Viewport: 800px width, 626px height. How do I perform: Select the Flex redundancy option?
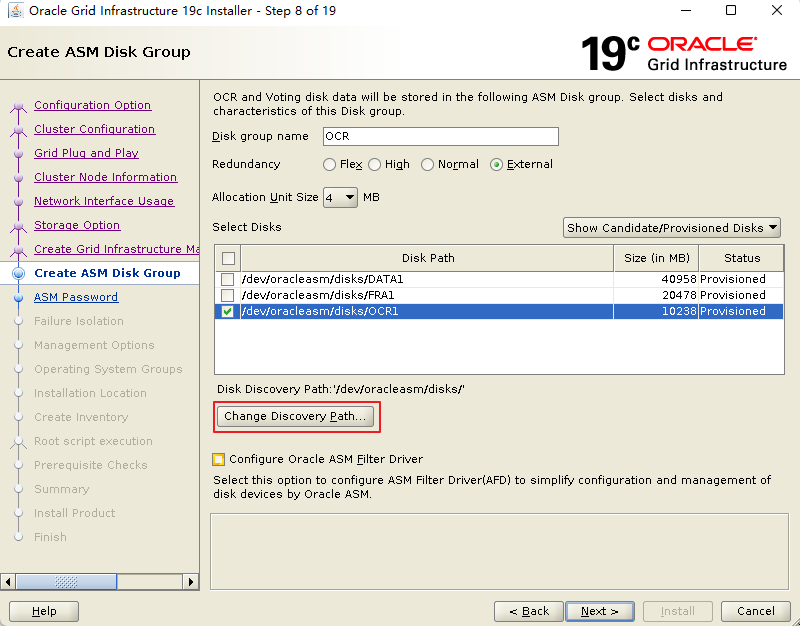(x=330, y=164)
